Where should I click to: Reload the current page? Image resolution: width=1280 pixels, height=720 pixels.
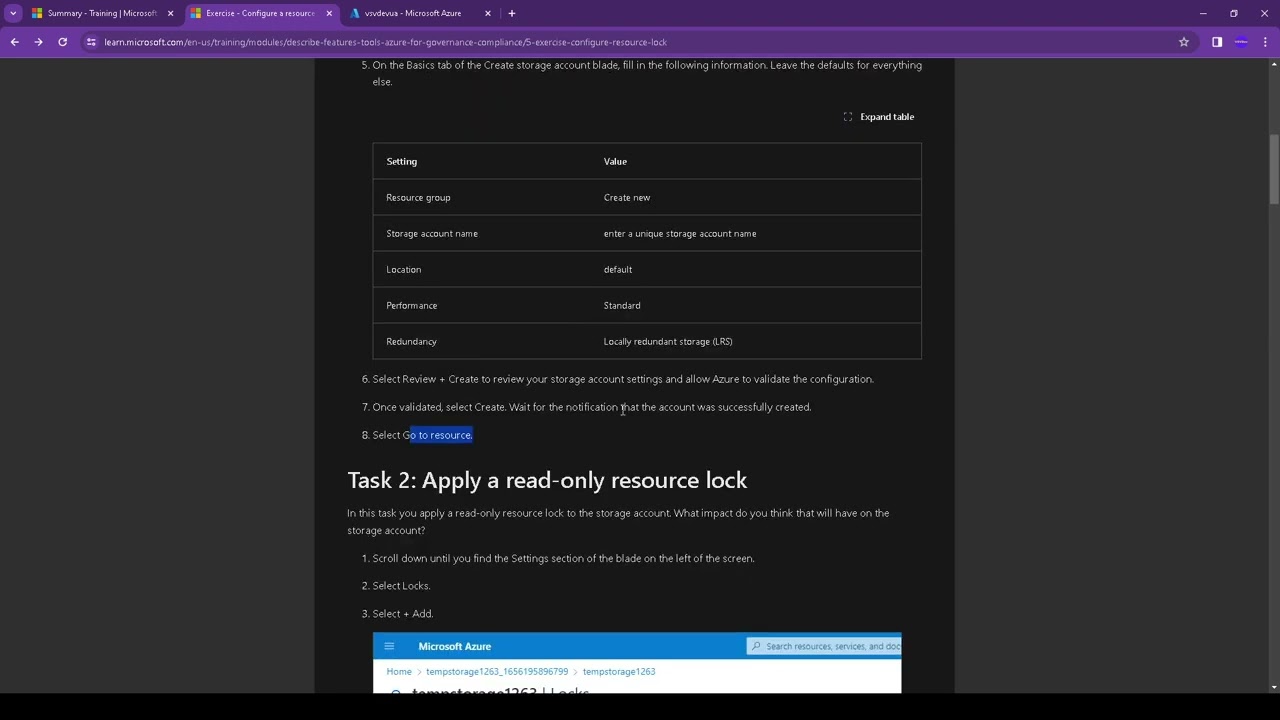pos(62,42)
